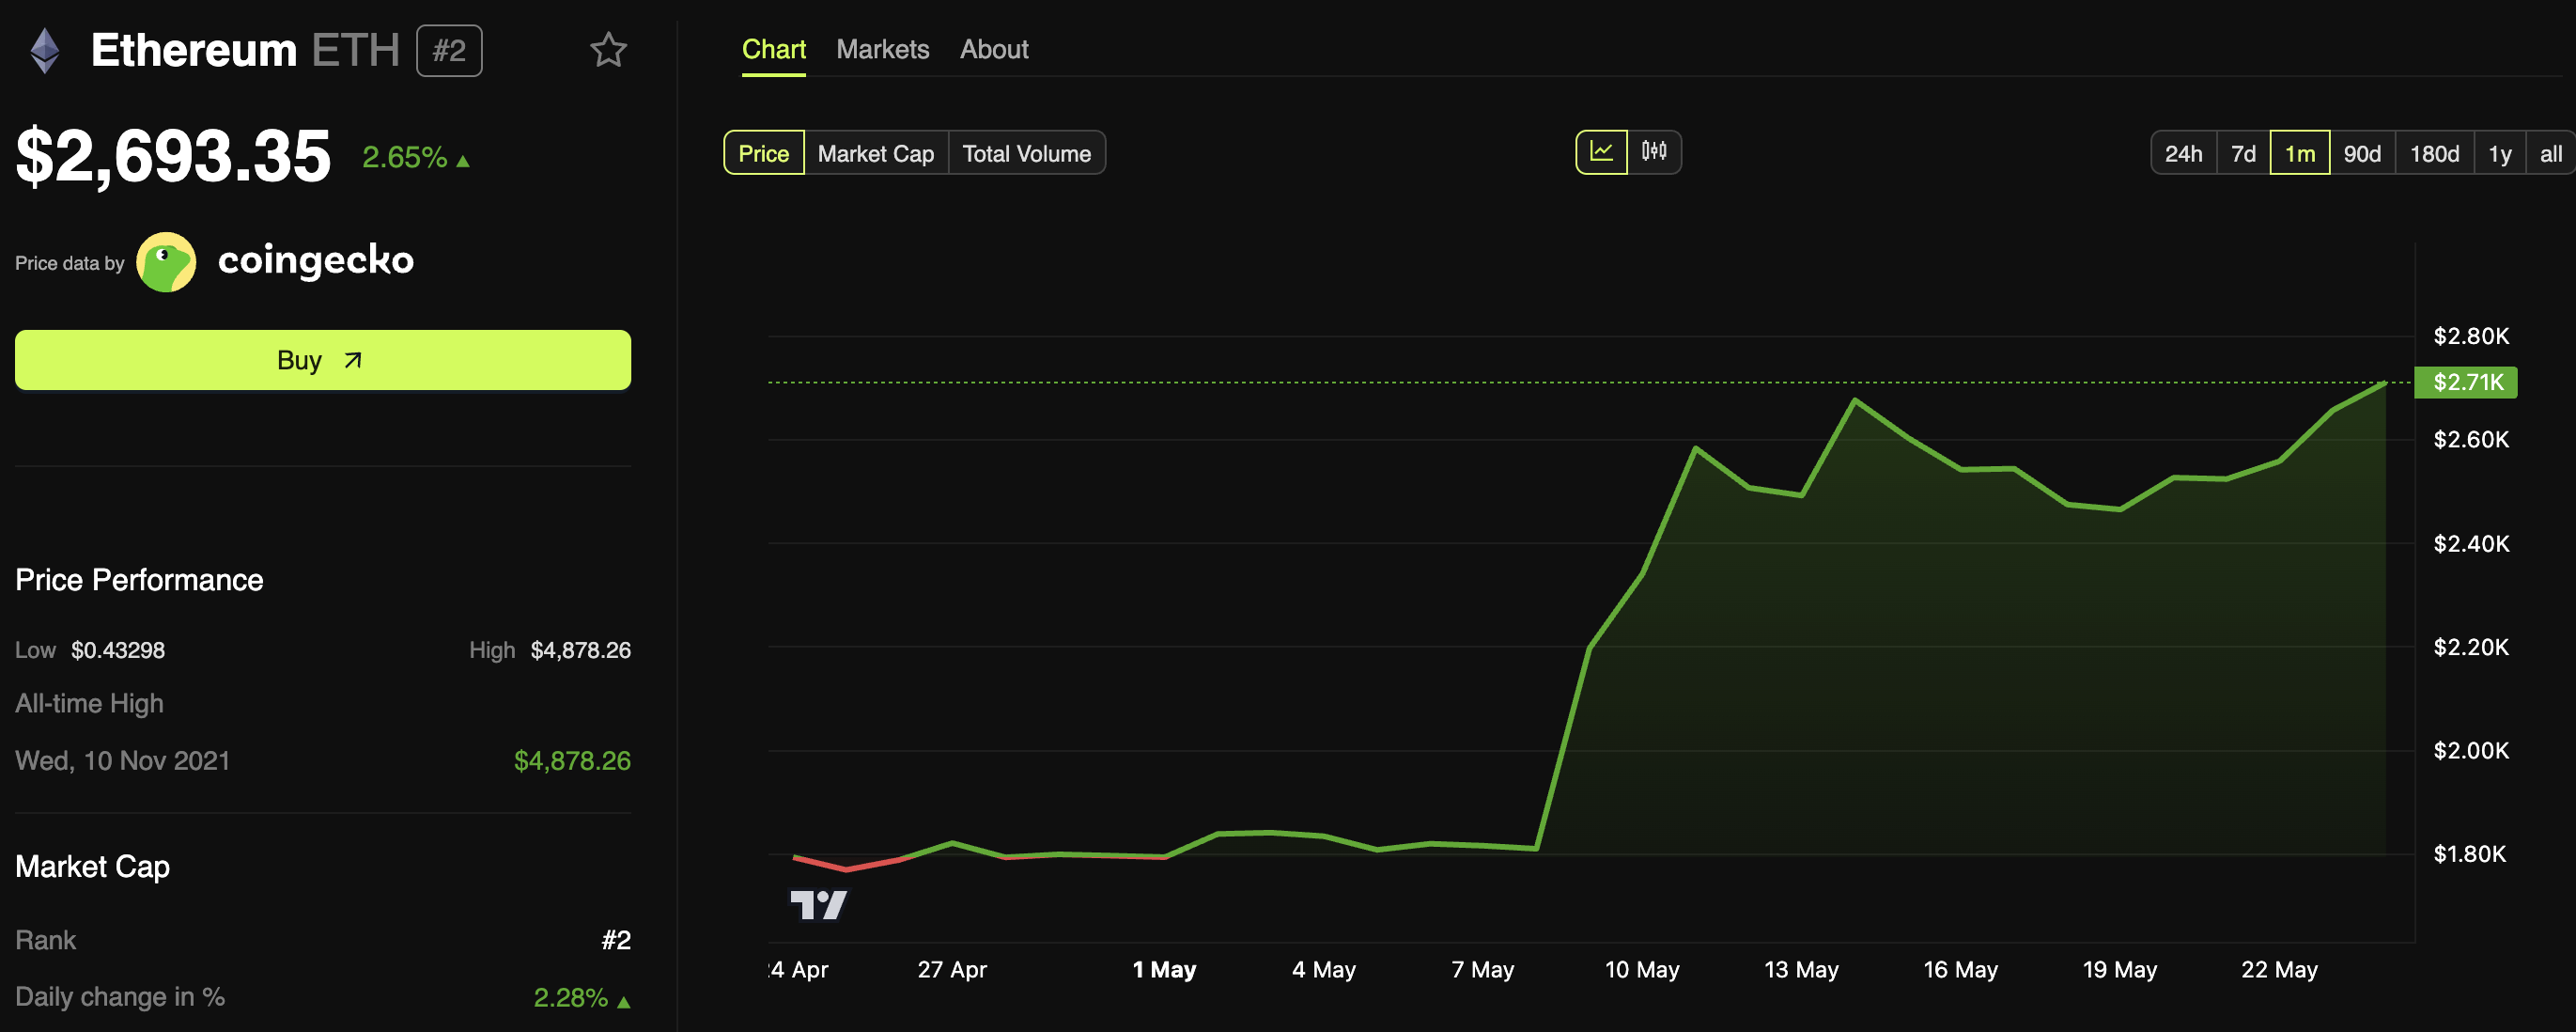Image resolution: width=2576 pixels, height=1032 pixels.
Task: Click the $2.71K current price label
Action: pos(2466,382)
